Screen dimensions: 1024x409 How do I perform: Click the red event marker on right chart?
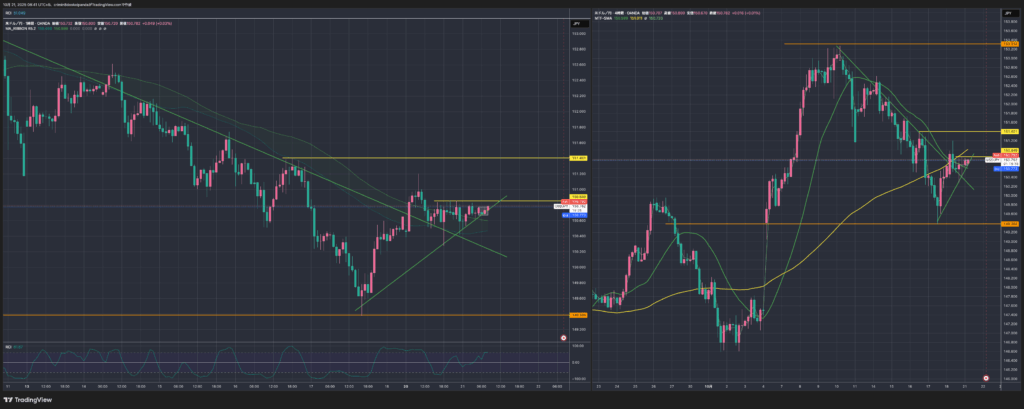coord(987,378)
